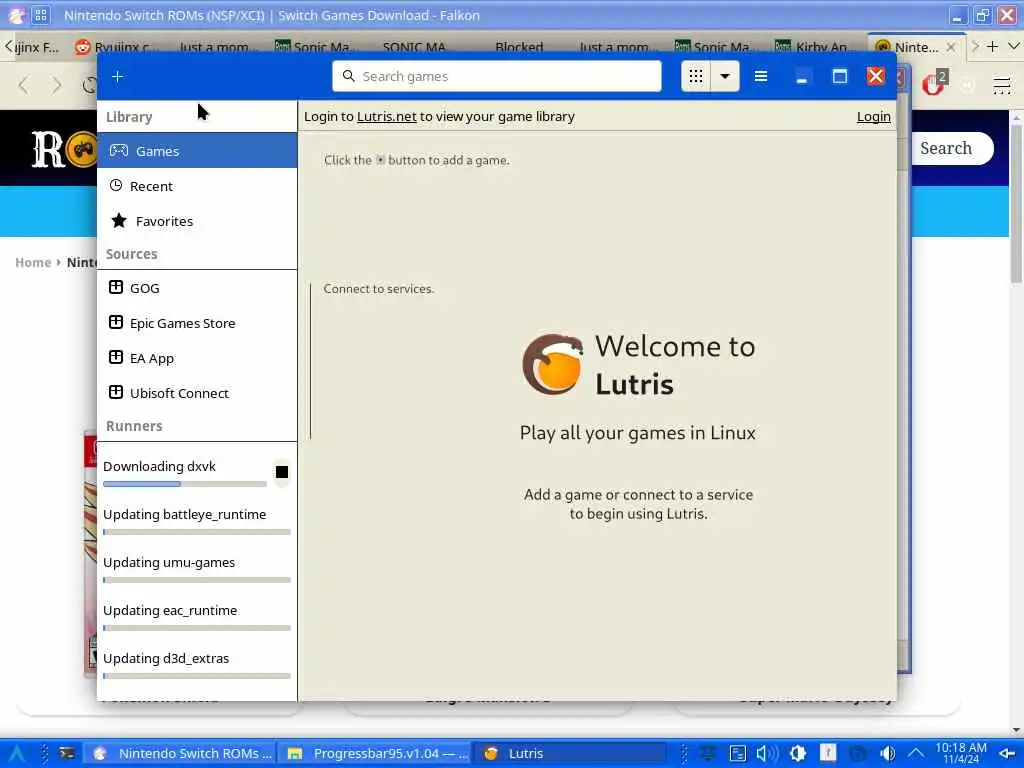Click the clock icon beside Recent
The height and width of the screenshot is (768, 1024).
click(x=116, y=185)
